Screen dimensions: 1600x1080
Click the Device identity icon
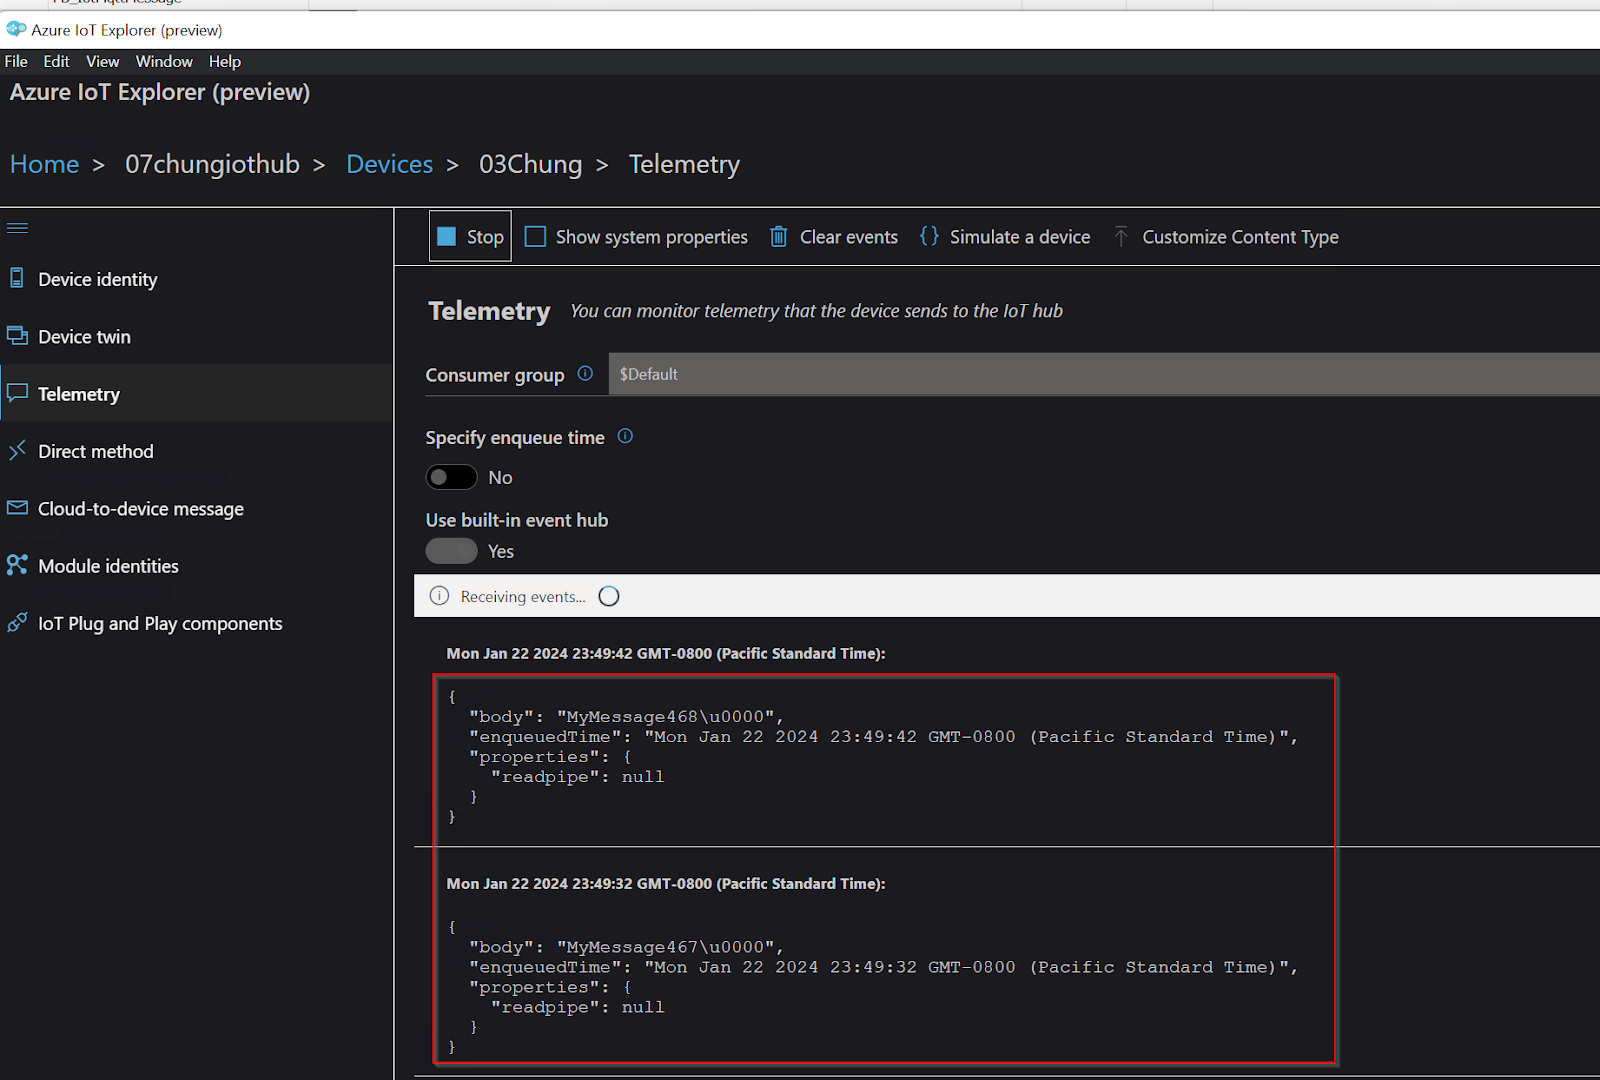17,278
